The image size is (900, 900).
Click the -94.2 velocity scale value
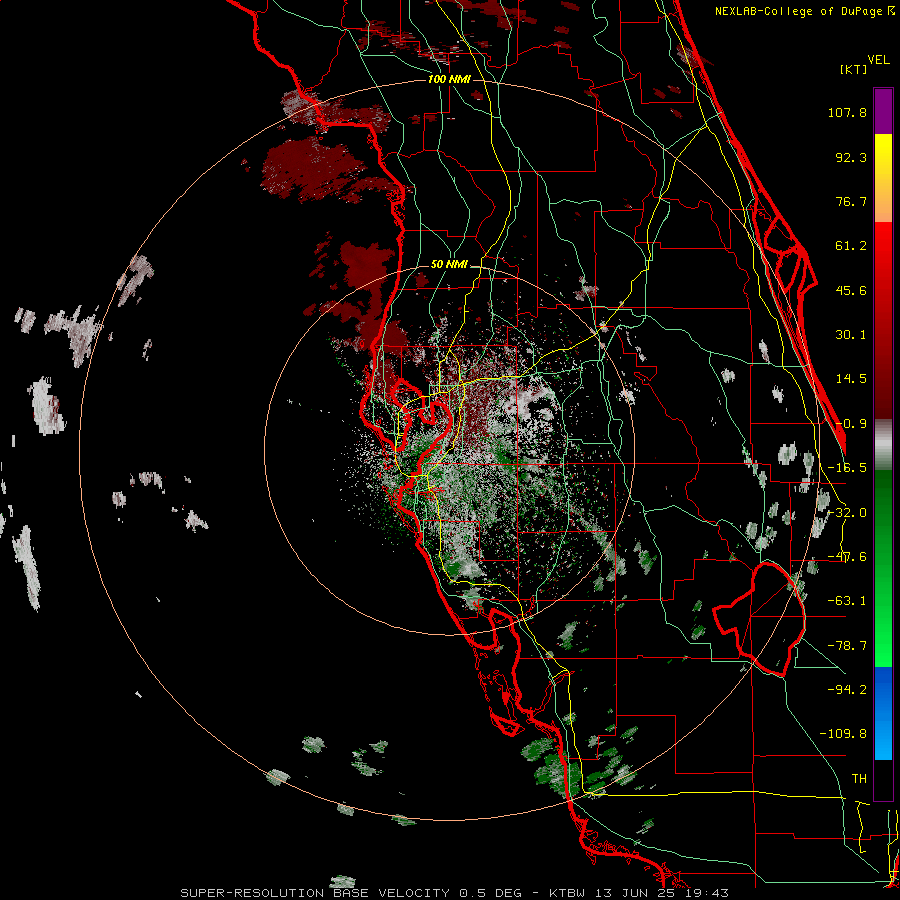[847, 689]
